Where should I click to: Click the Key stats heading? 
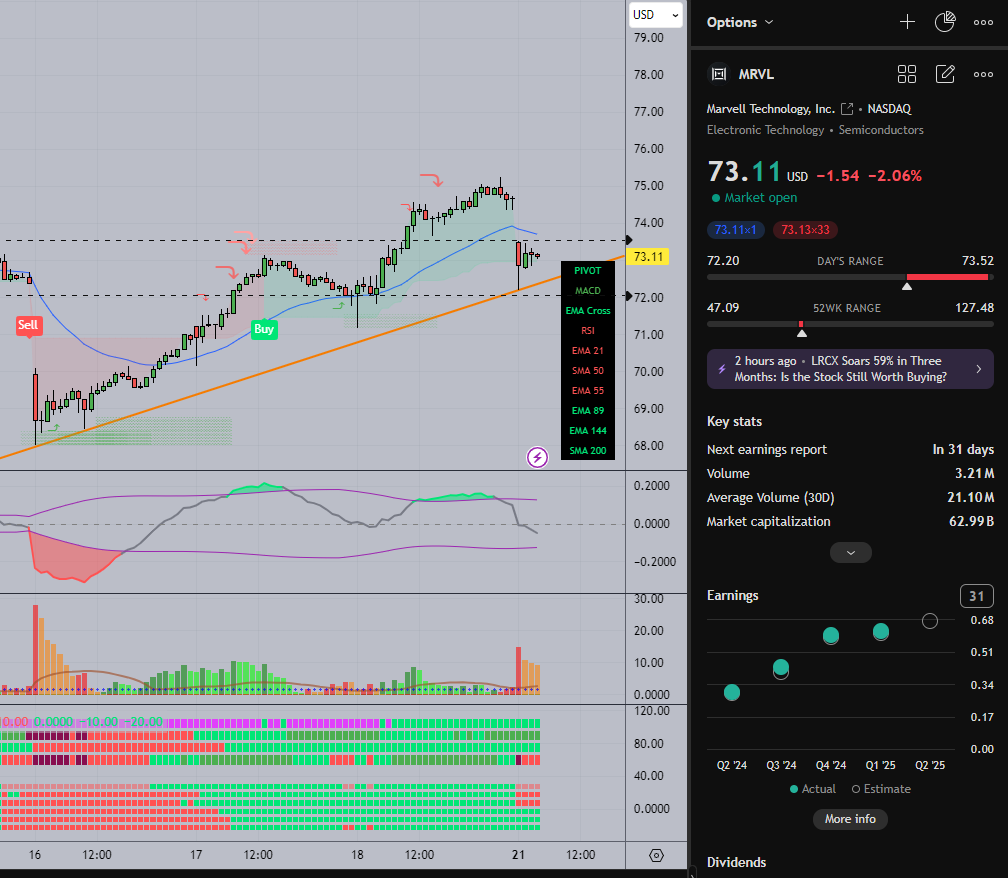point(734,421)
